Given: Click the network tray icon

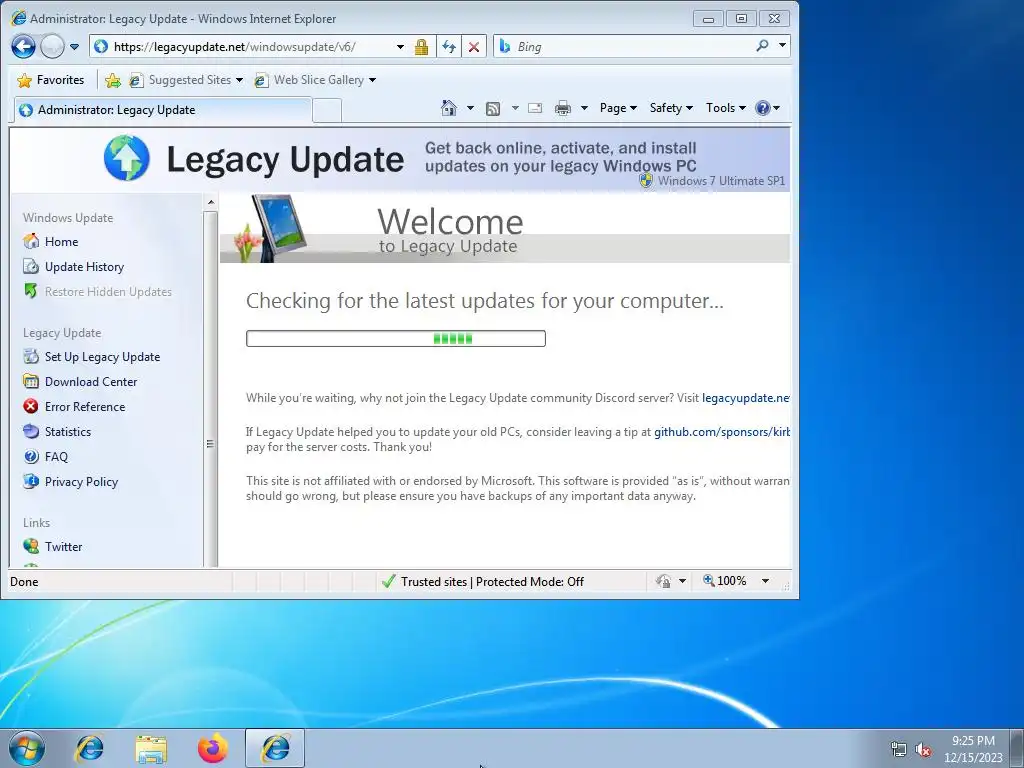Looking at the screenshot, I should point(899,749).
